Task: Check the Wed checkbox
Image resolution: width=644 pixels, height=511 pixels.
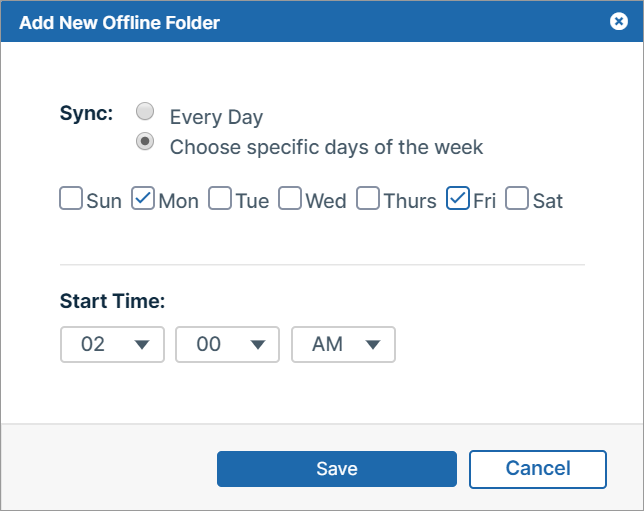Action: tap(290, 198)
